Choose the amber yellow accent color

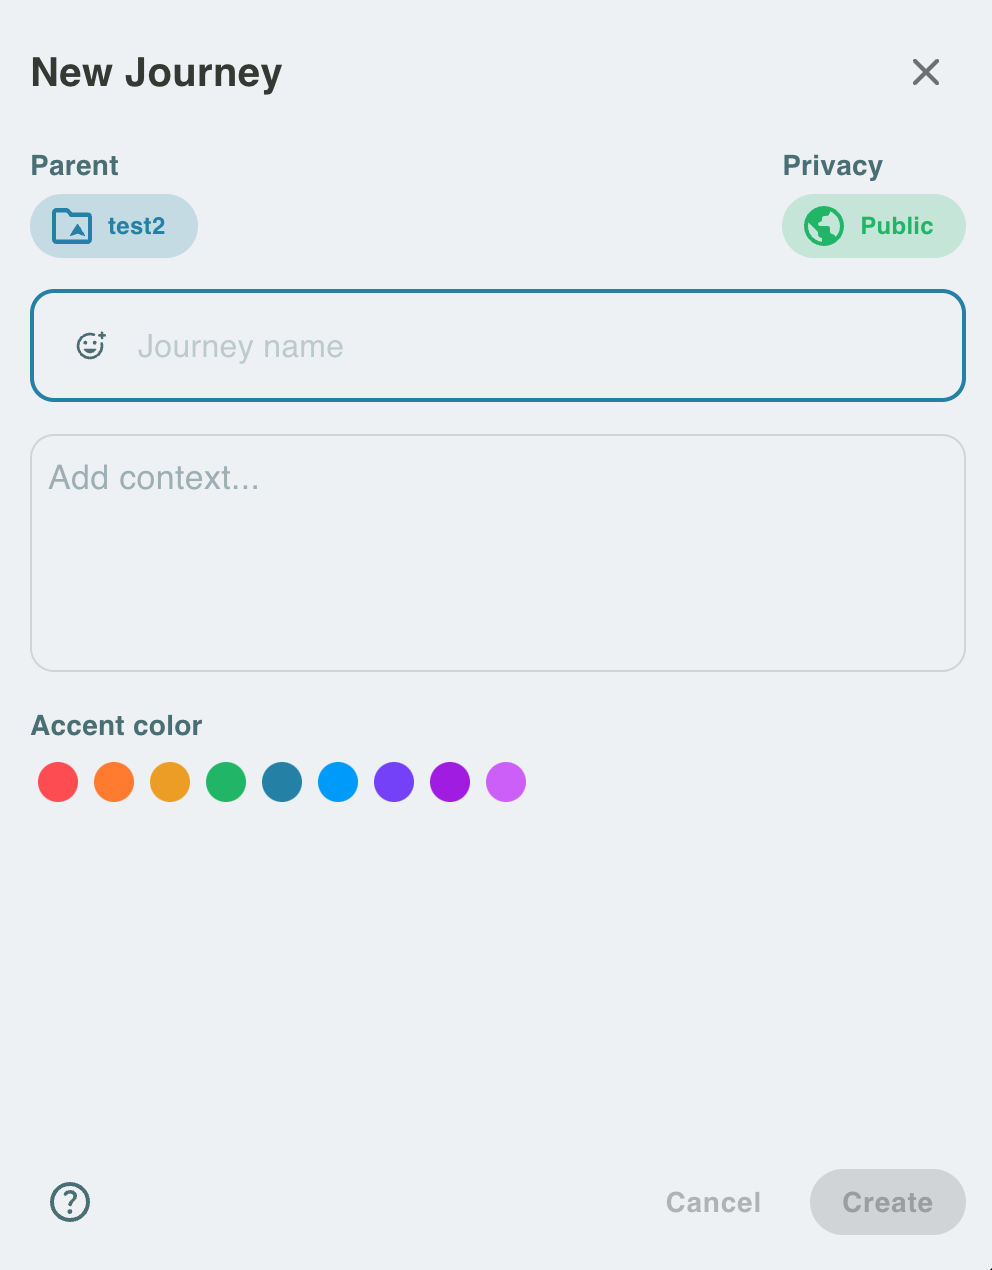point(170,782)
